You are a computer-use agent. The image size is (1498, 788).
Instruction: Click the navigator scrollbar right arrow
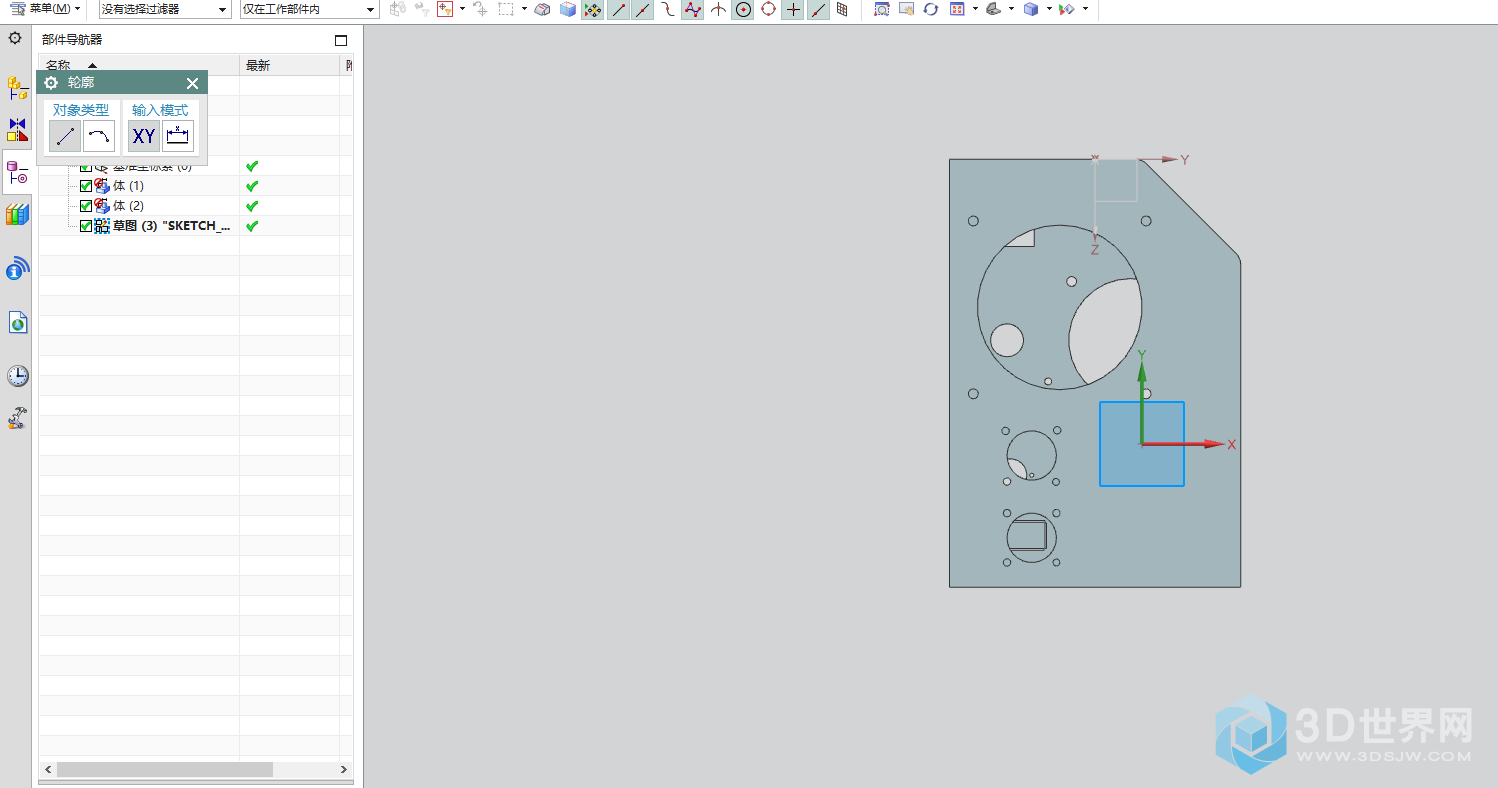(343, 770)
